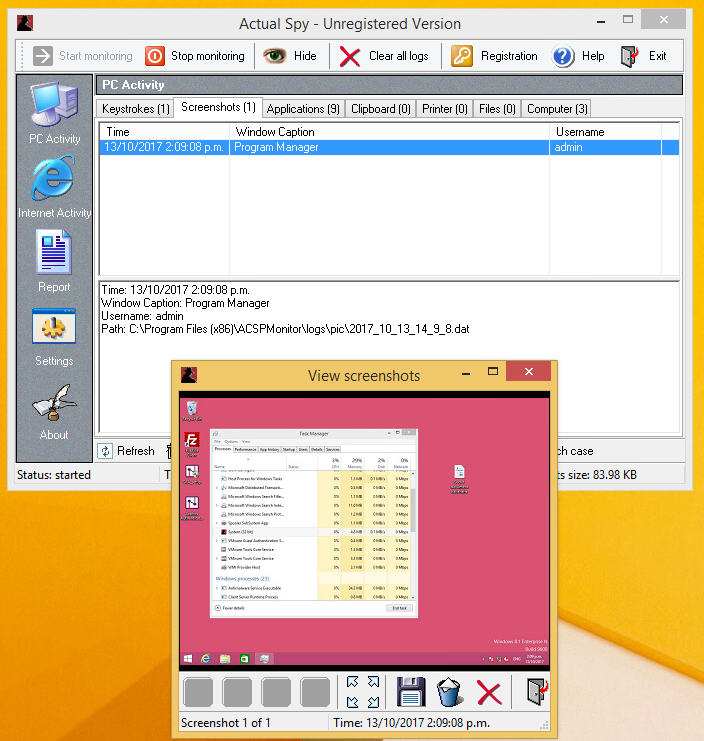The image size is (704, 741).
Task: Click the exit door icon in View screenshots
Action: point(537,692)
